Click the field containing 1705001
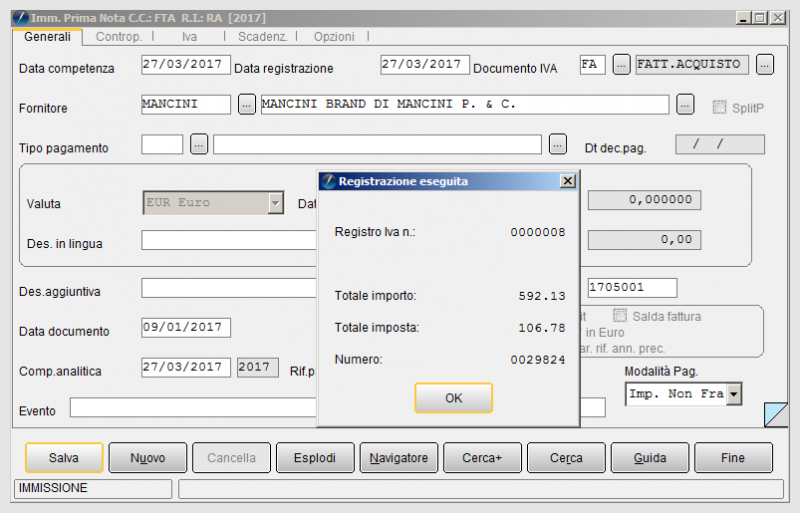800x513 pixels. coord(632,288)
